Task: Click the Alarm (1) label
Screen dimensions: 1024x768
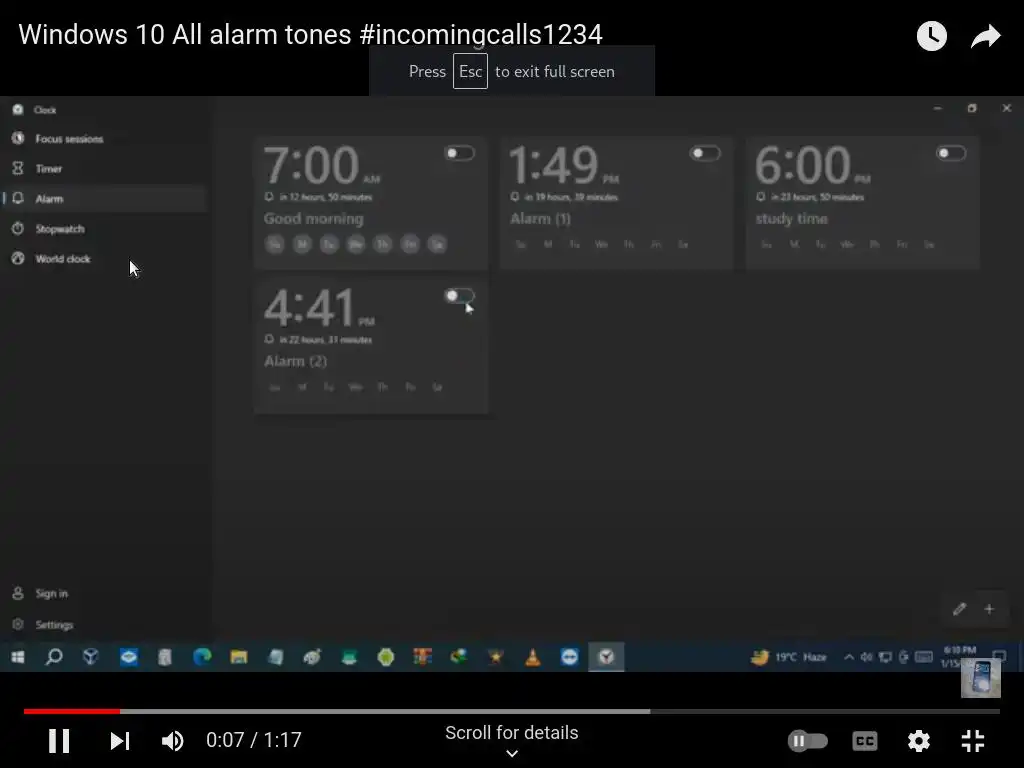Action: tap(540, 219)
